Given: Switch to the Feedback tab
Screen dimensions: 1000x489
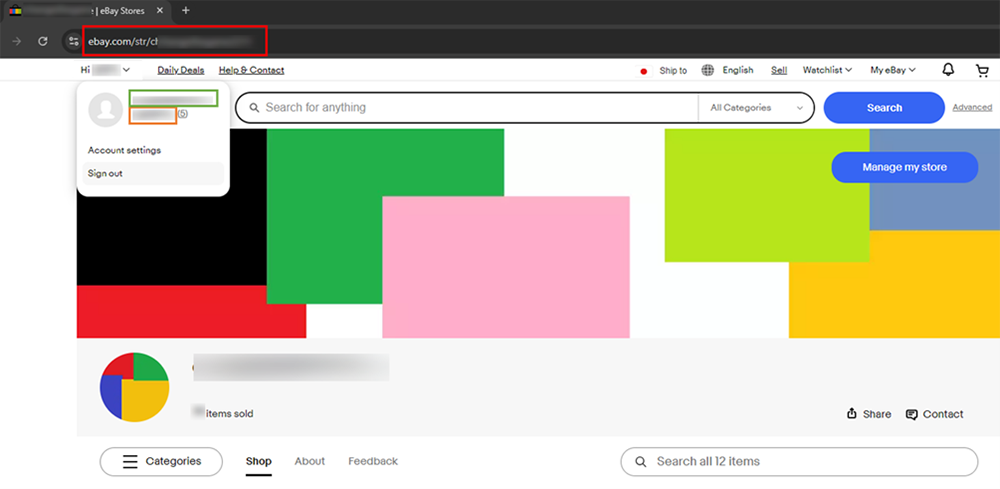Looking at the screenshot, I should coord(372,461).
